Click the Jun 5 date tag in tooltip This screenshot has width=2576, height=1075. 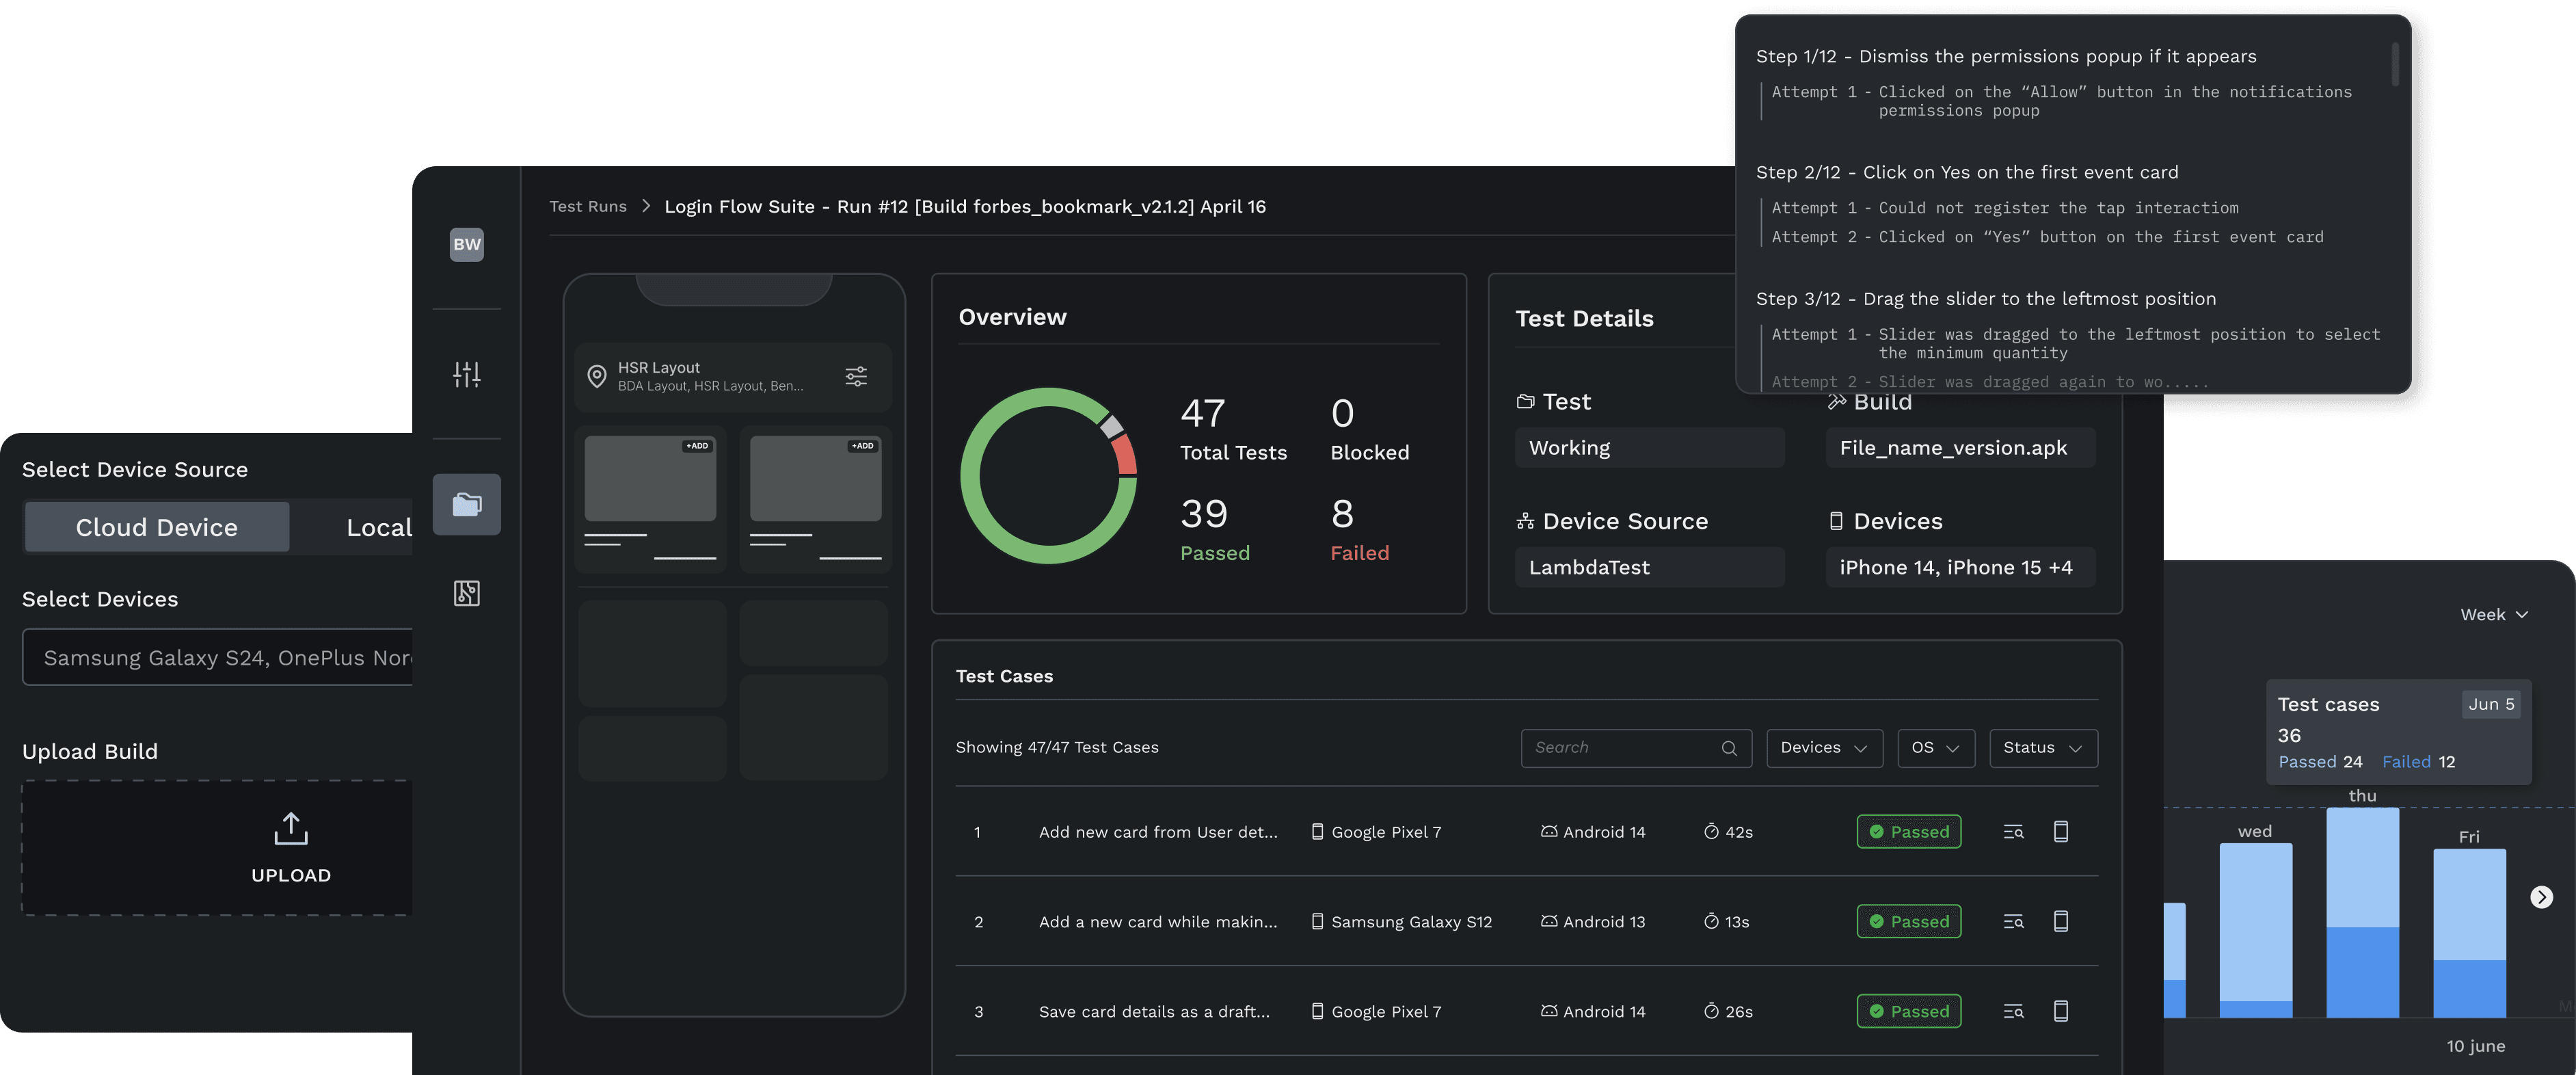click(2491, 704)
